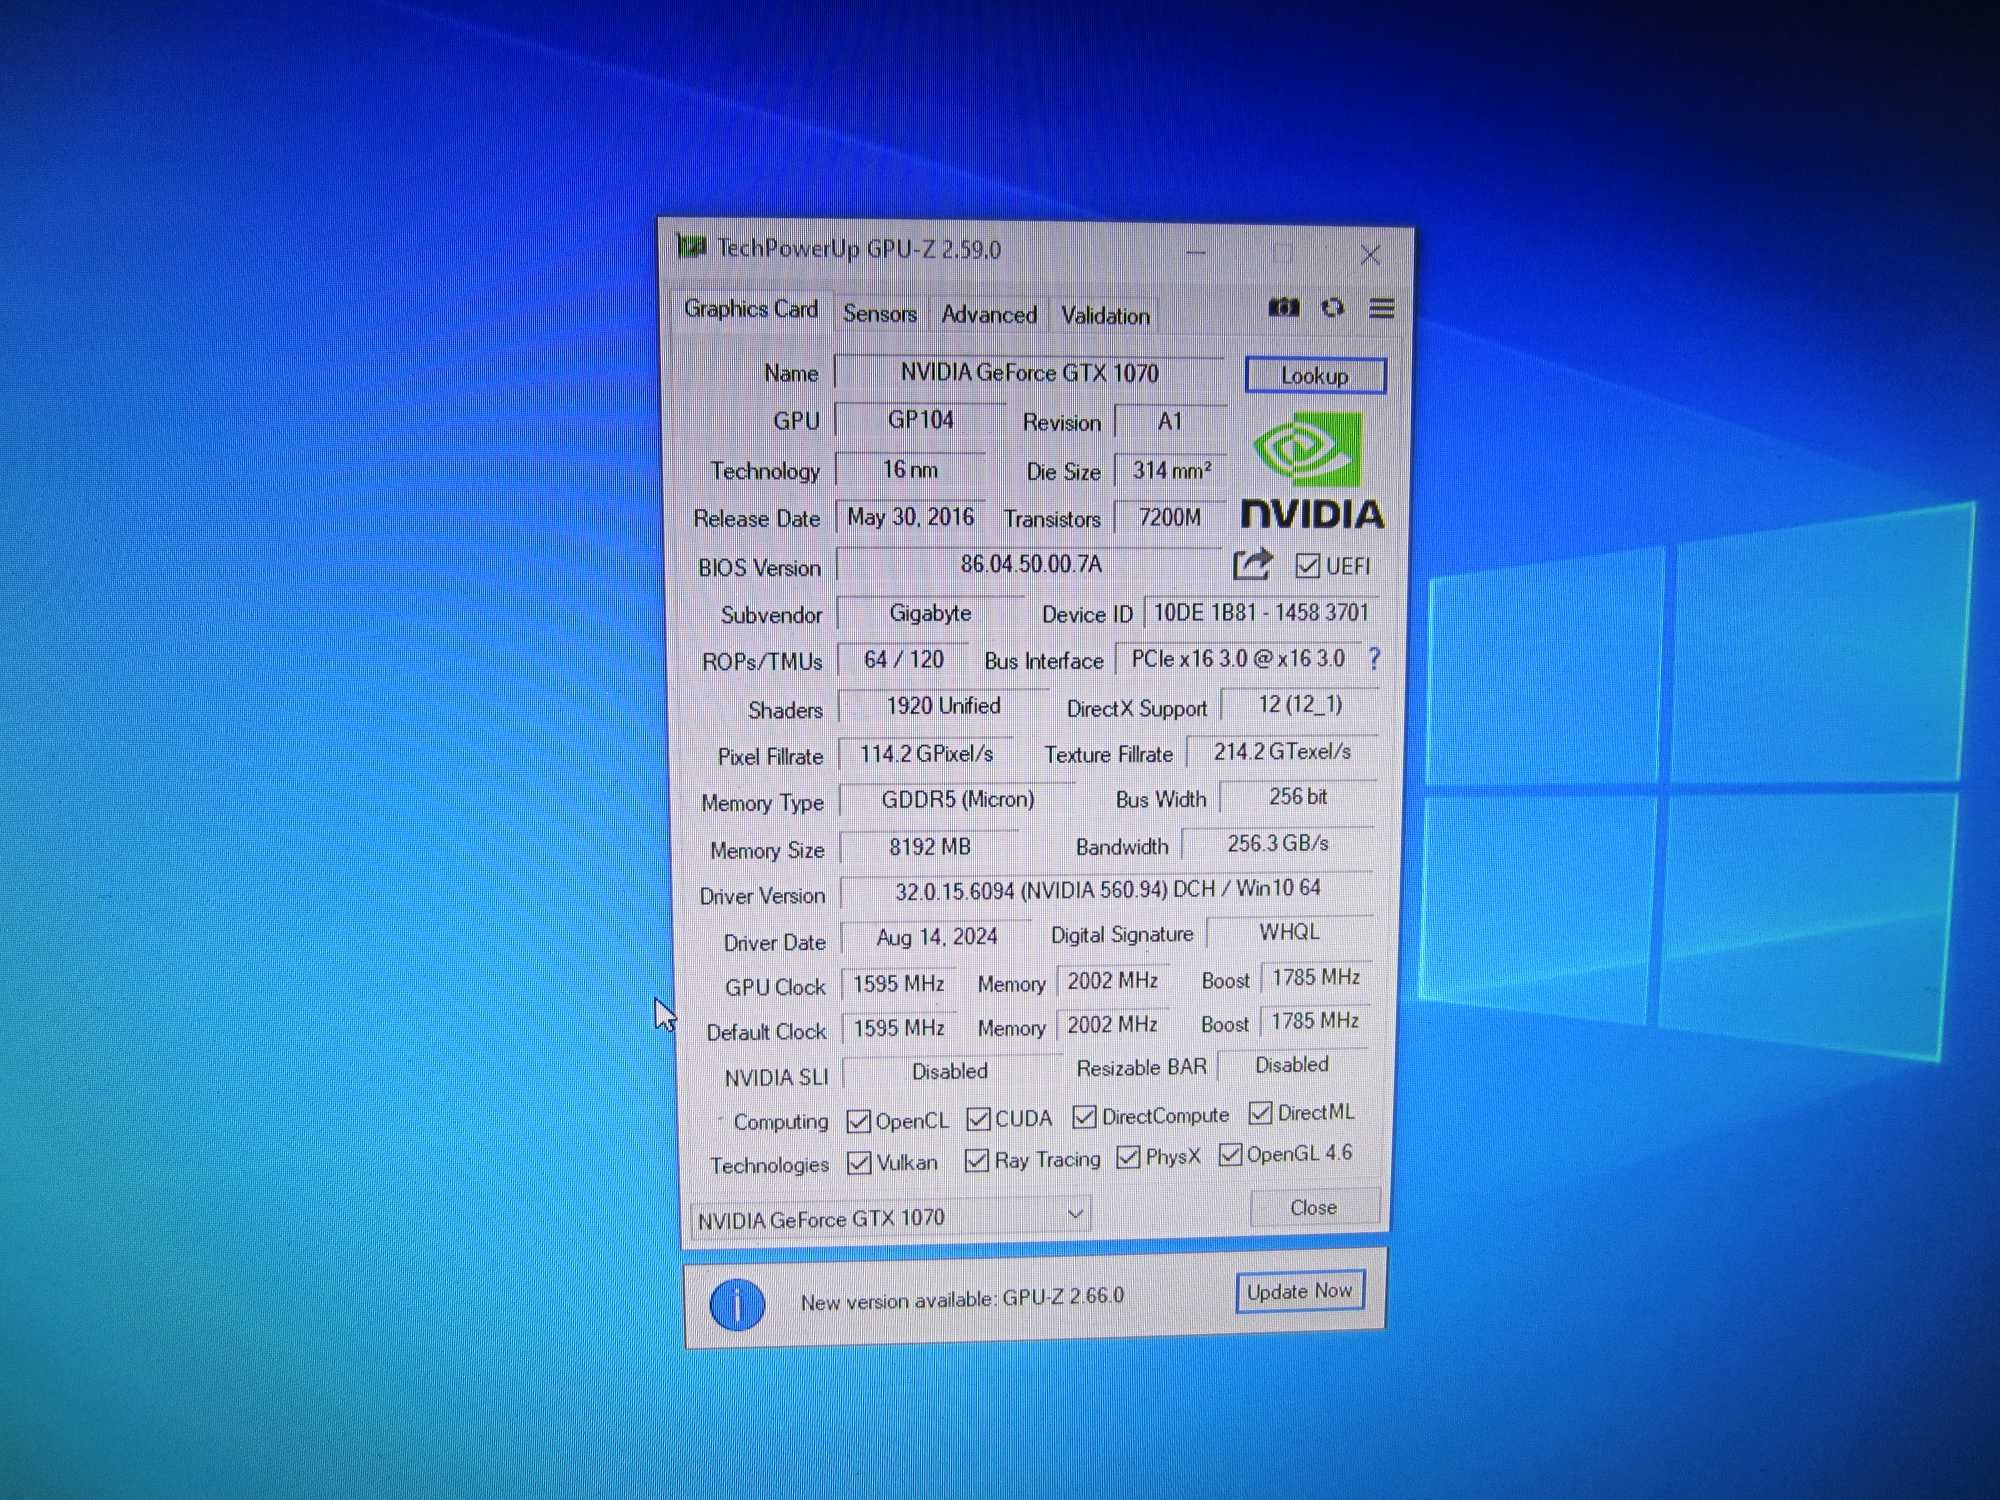
Task: Toggle the OpenGL 4.6 checkbox
Action: (1230, 1154)
